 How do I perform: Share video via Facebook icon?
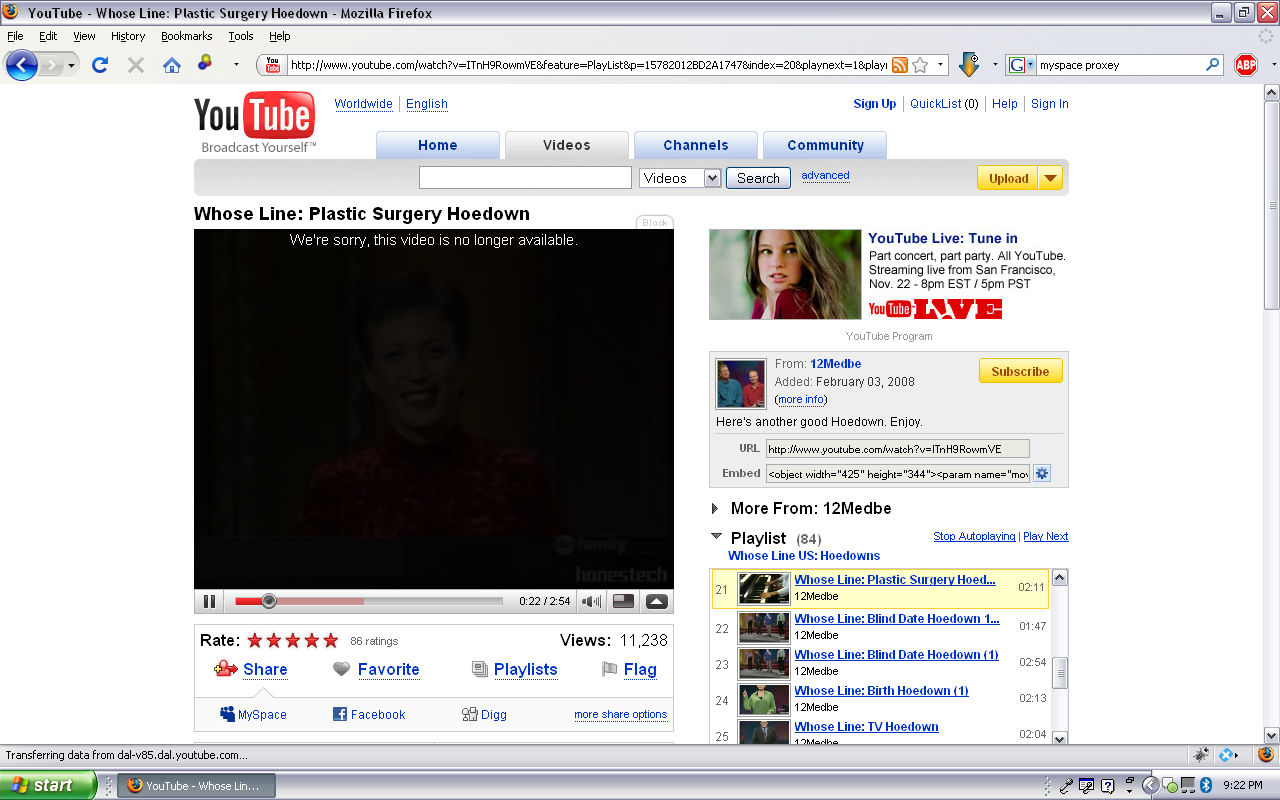340,715
